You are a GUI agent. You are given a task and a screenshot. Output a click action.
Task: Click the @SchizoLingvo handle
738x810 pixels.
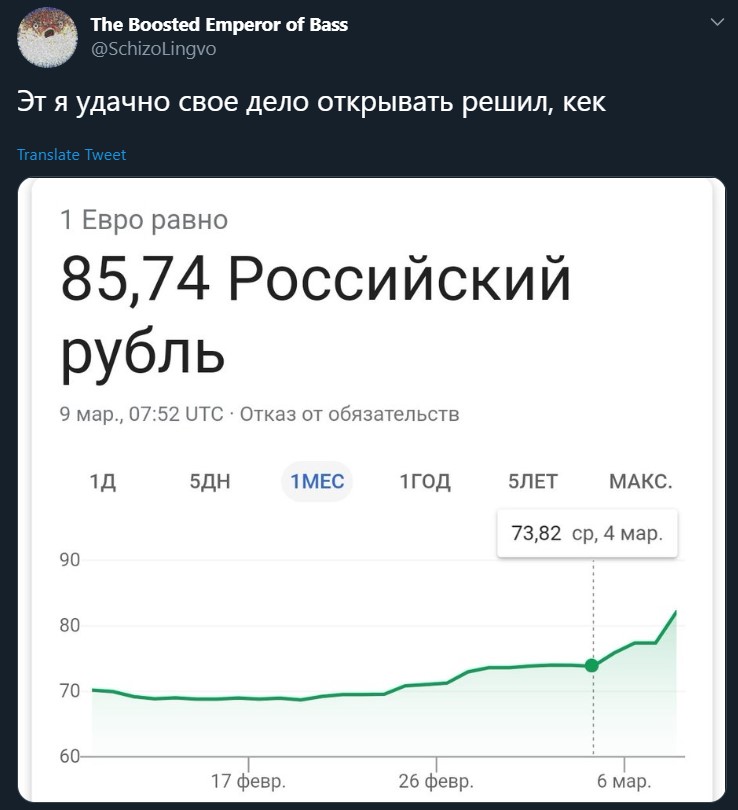coord(153,49)
